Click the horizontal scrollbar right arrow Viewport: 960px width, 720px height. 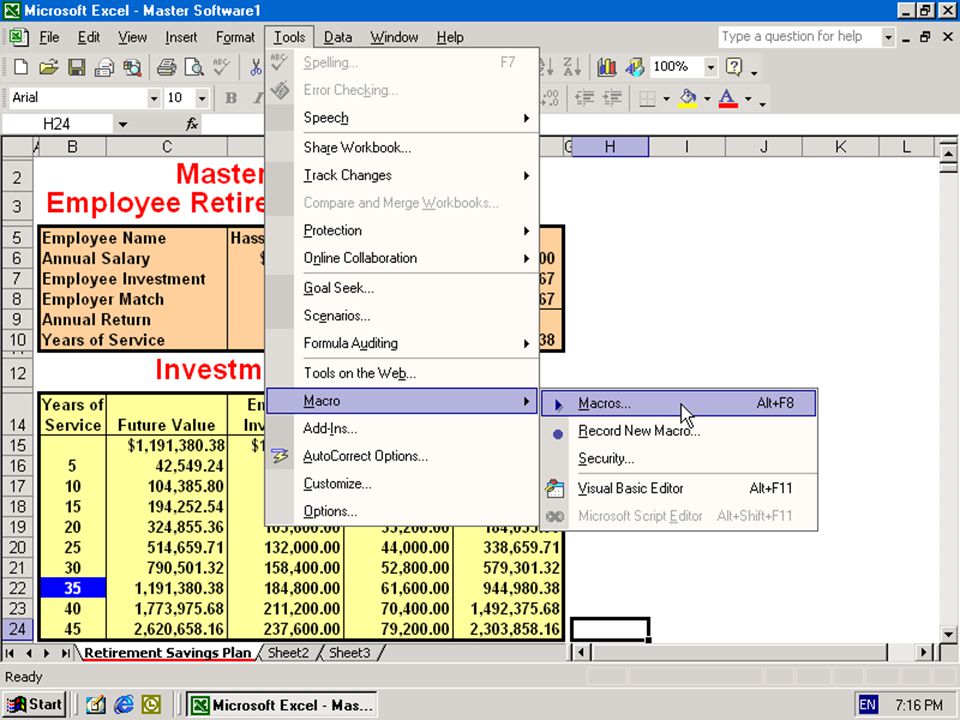924,653
